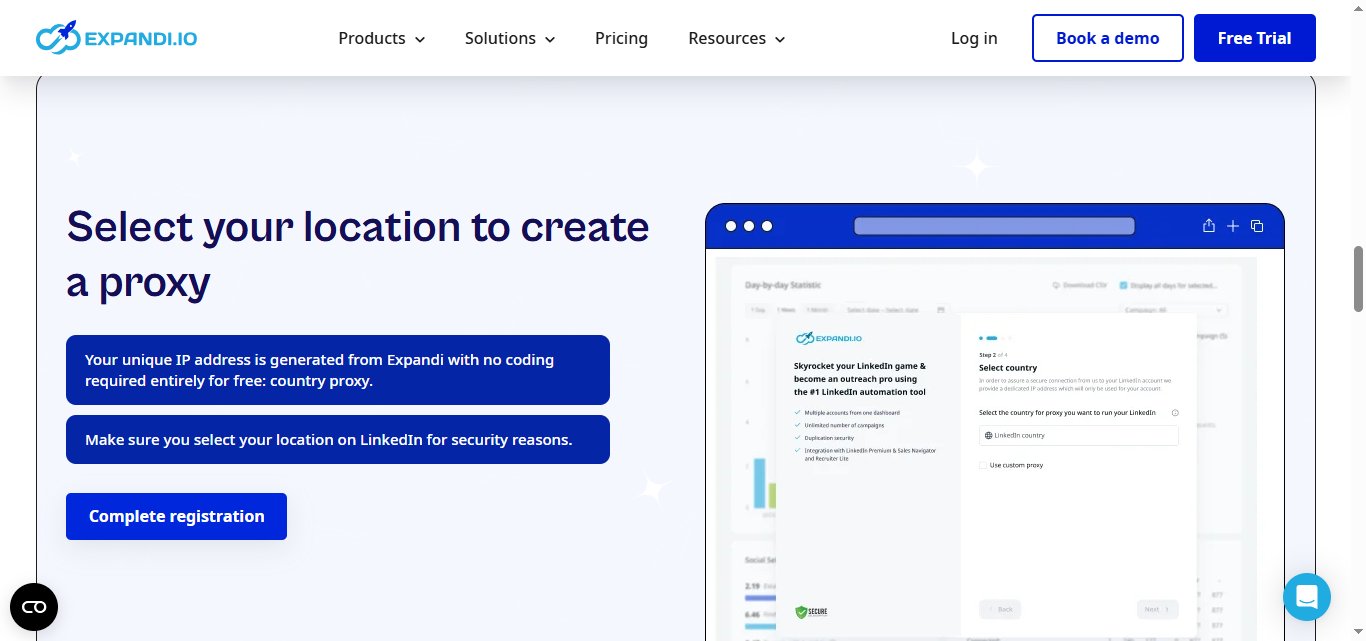The width and height of the screenshot is (1366, 641).
Task: Open the accessibility widget in the bottom-left corner
Action: tap(34, 607)
